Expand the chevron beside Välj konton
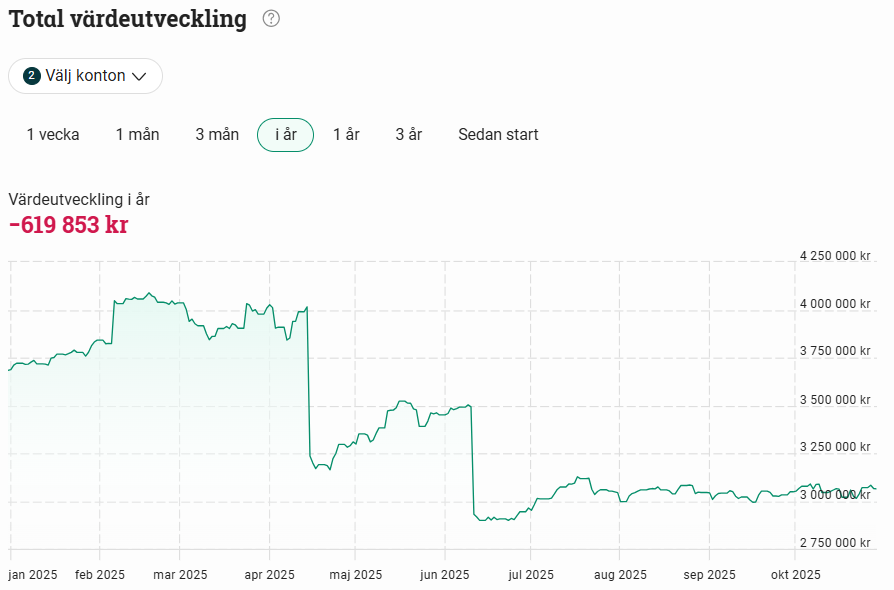Image resolution: width=894 pixels, height=590 pixels. [139, 76]
